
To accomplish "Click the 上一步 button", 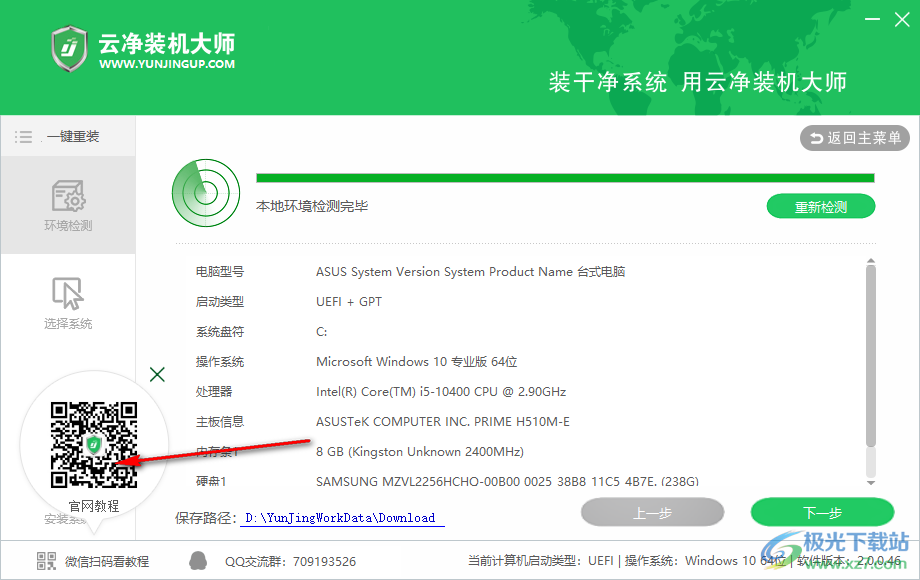I will 652,513.
